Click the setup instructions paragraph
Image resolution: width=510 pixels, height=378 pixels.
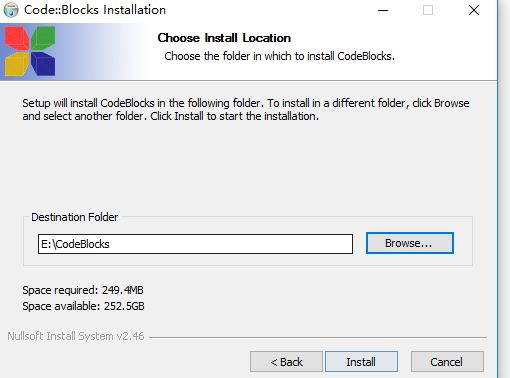246,110
